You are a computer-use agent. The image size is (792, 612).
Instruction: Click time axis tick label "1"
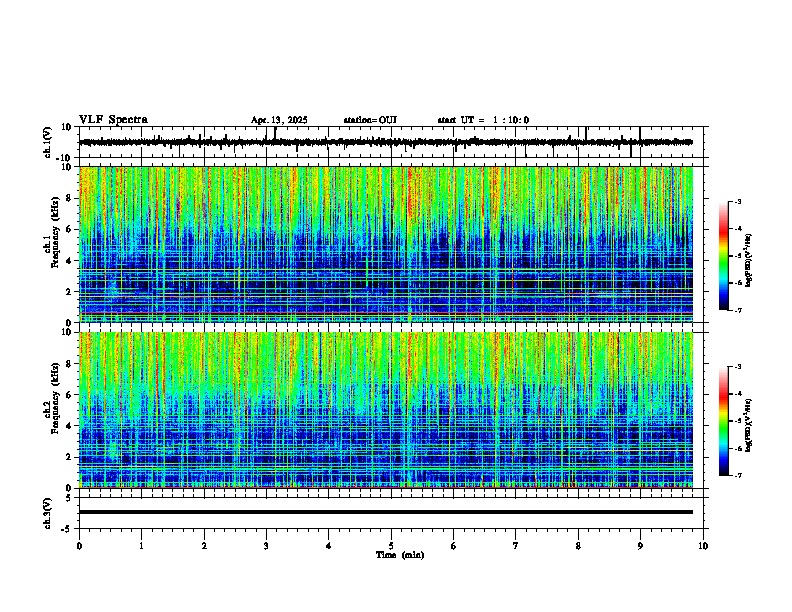point(141,546)
